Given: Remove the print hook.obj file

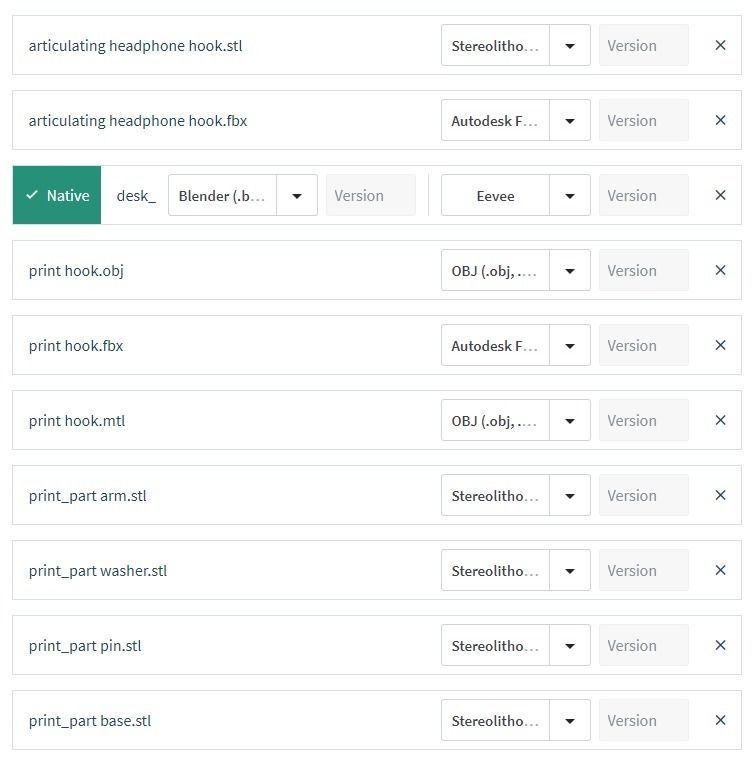Looking at the screenshot, I should click(x=720, y=271).
